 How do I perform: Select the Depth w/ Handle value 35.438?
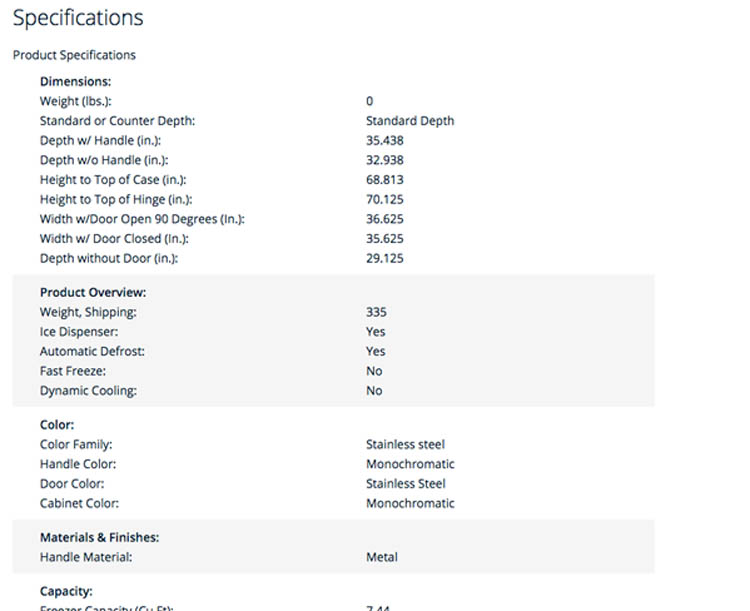[x=385, y=141]
